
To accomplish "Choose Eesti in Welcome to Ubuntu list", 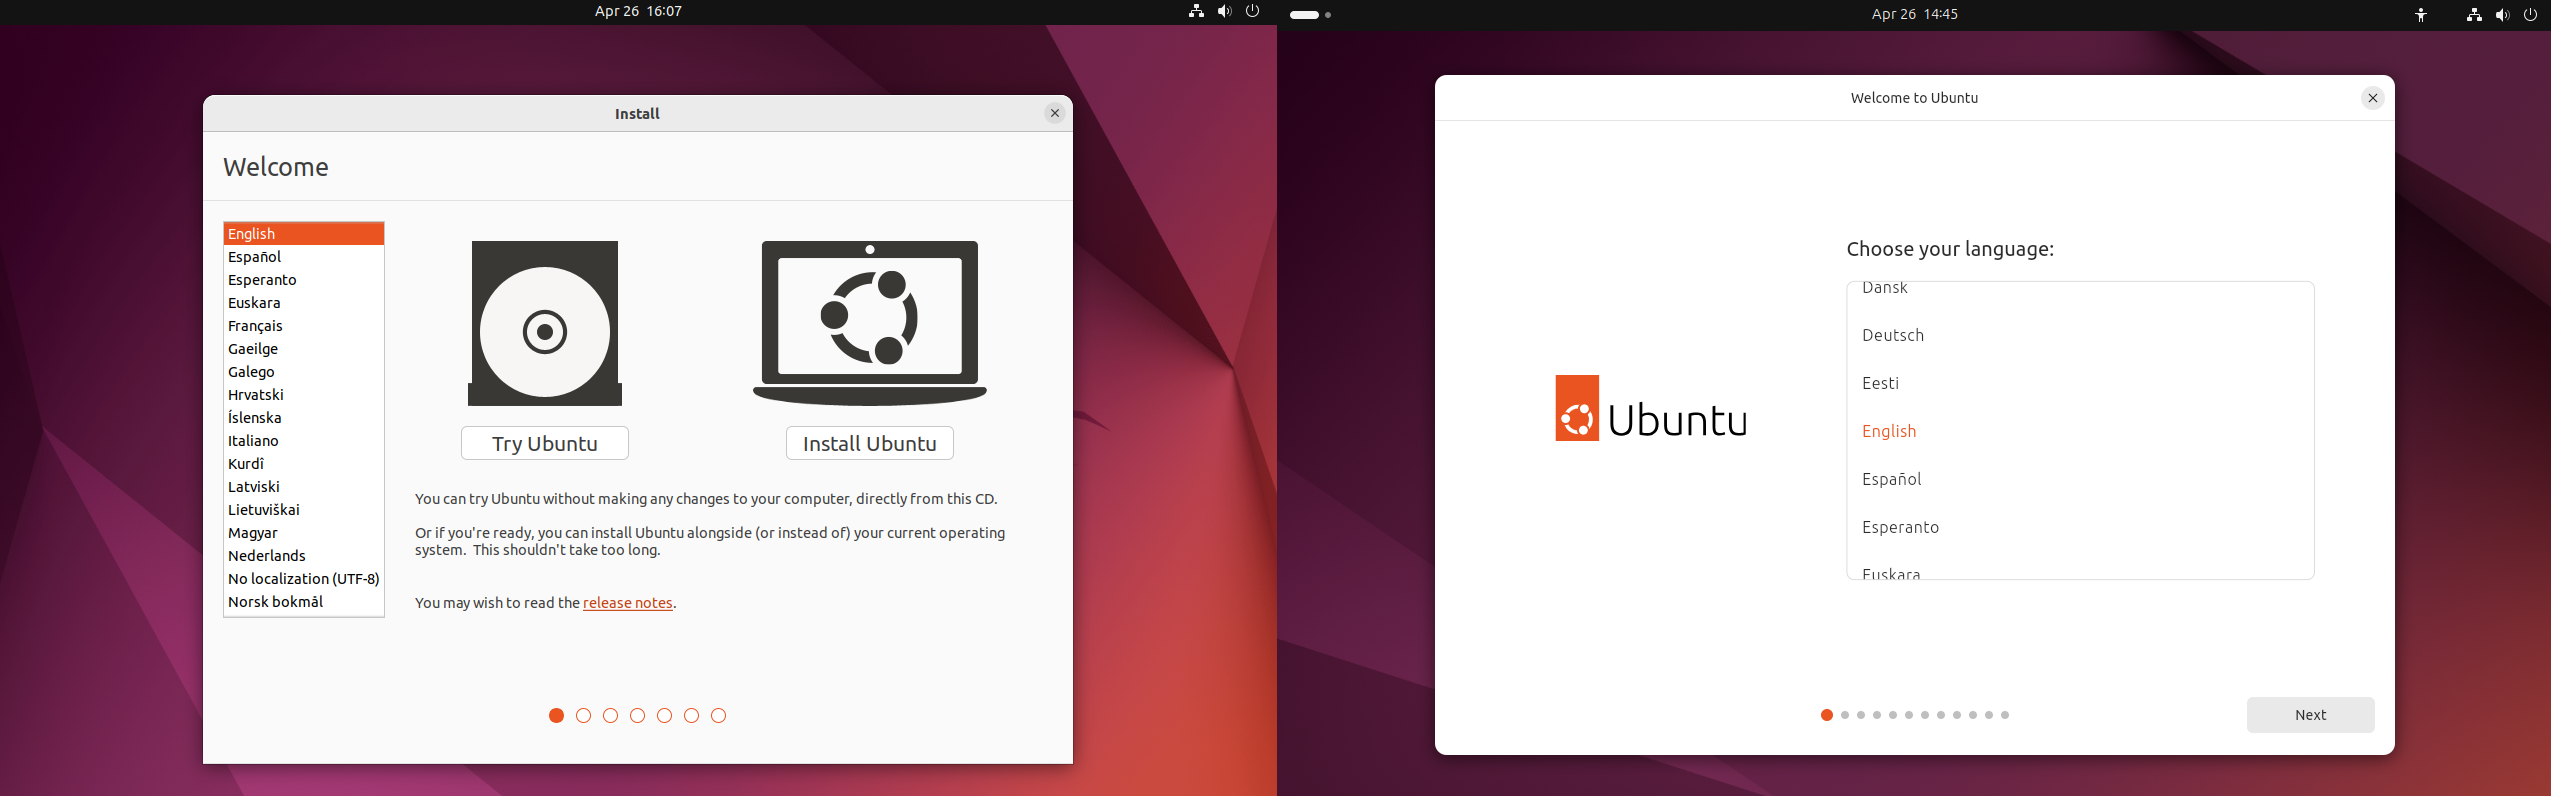I will [x=2080, y=383].
